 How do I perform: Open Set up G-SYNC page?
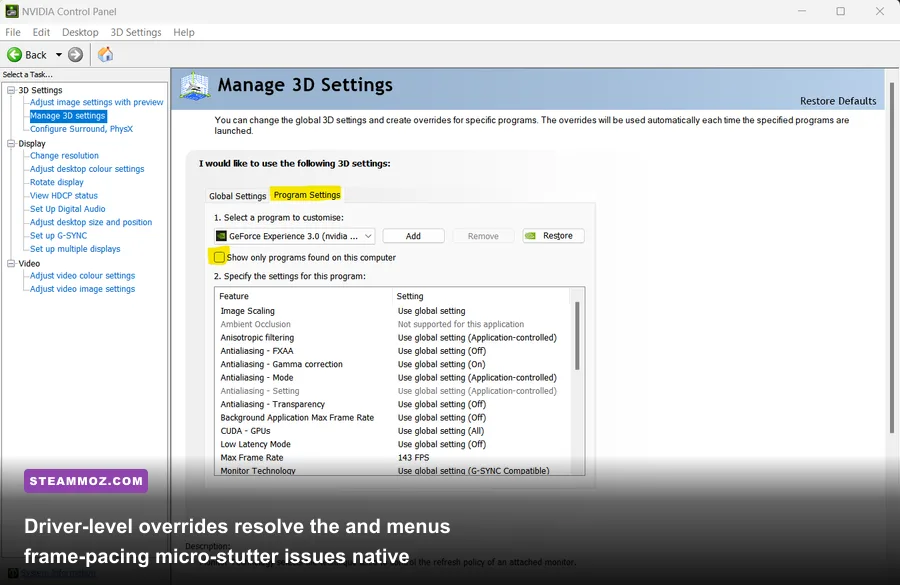click(59, 235)
